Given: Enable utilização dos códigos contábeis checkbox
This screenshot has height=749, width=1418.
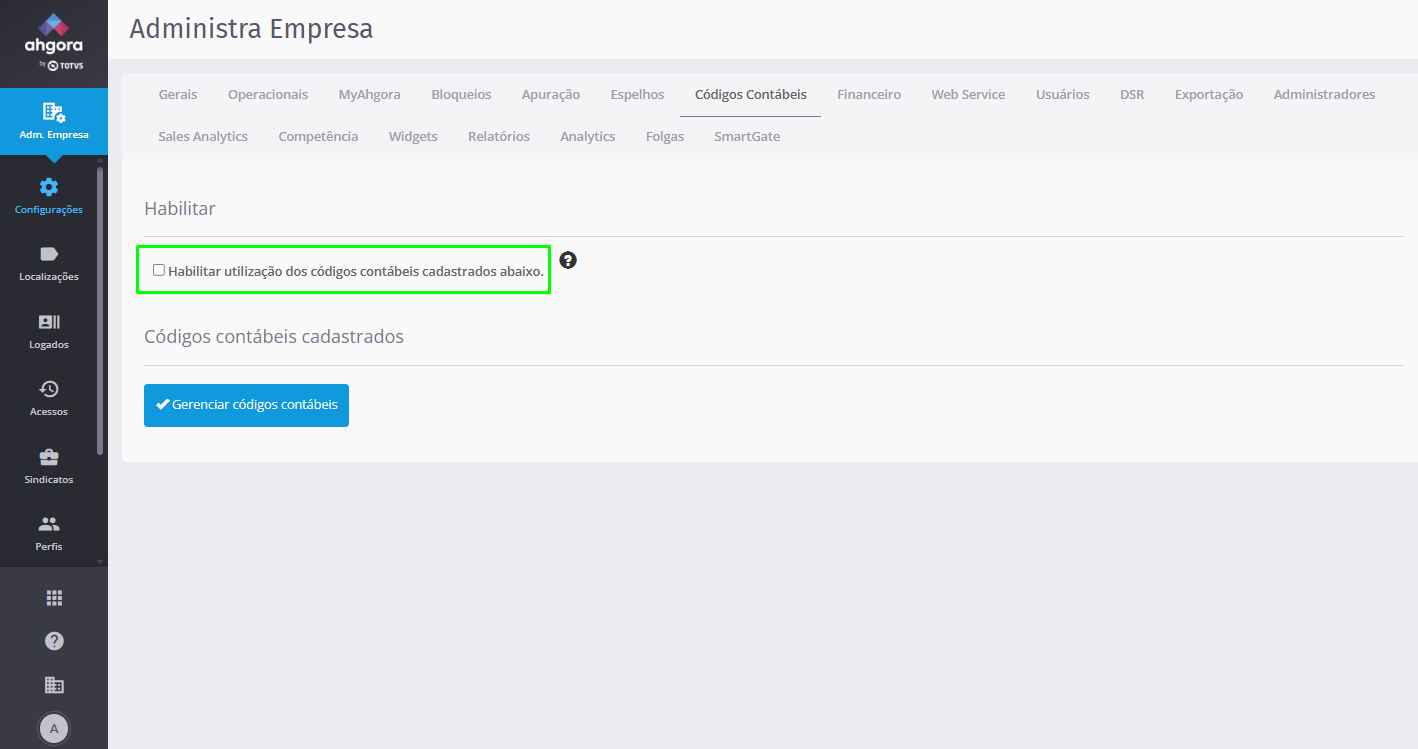Looking at the screenshot, I should [x=159, y=270].
